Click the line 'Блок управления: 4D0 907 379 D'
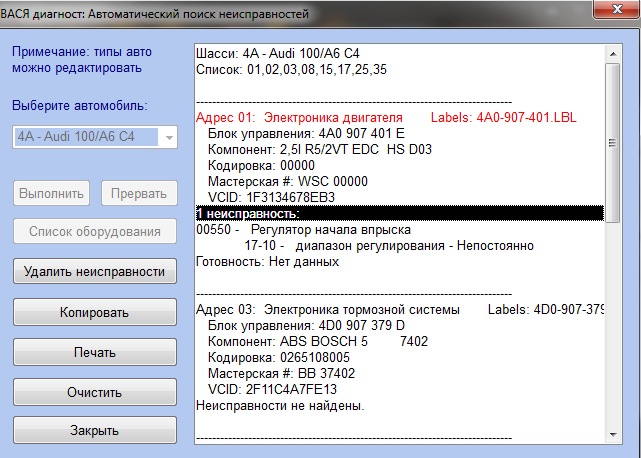The width and height of the screenshot is (641, 458). pos(306,326)
